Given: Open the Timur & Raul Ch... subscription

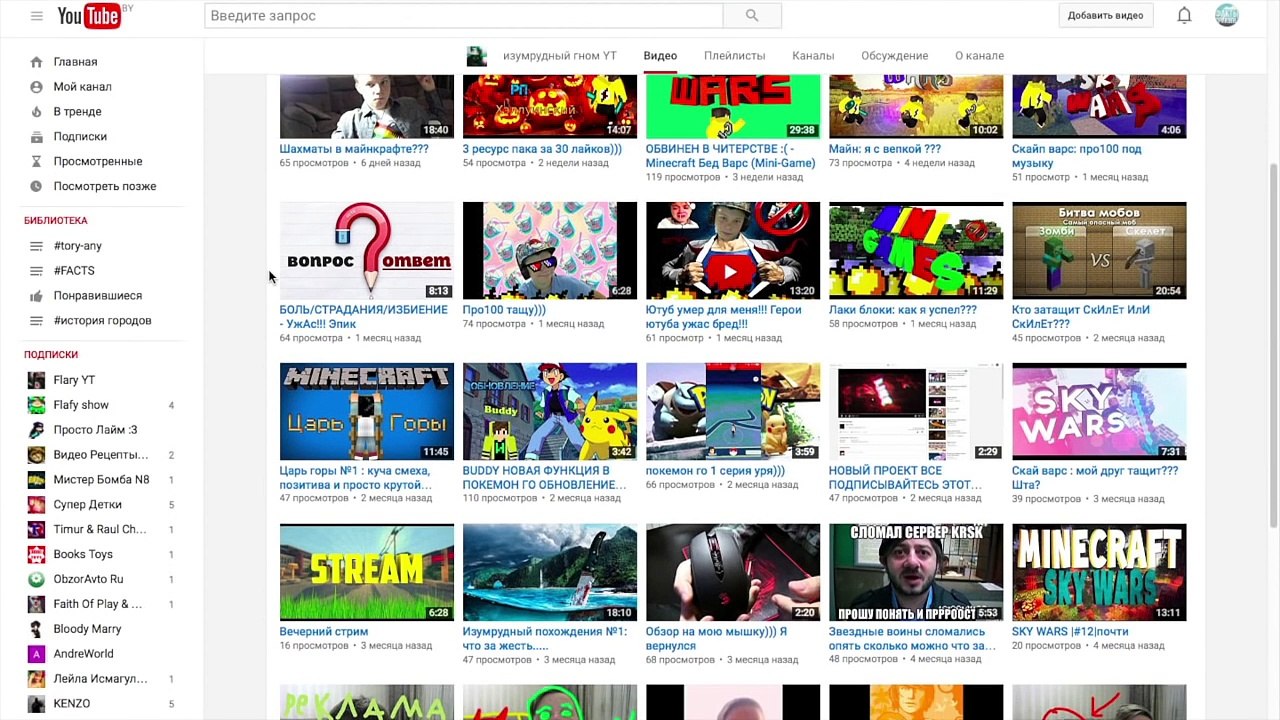Looking at the screenshot, I should tap(101, 529).
